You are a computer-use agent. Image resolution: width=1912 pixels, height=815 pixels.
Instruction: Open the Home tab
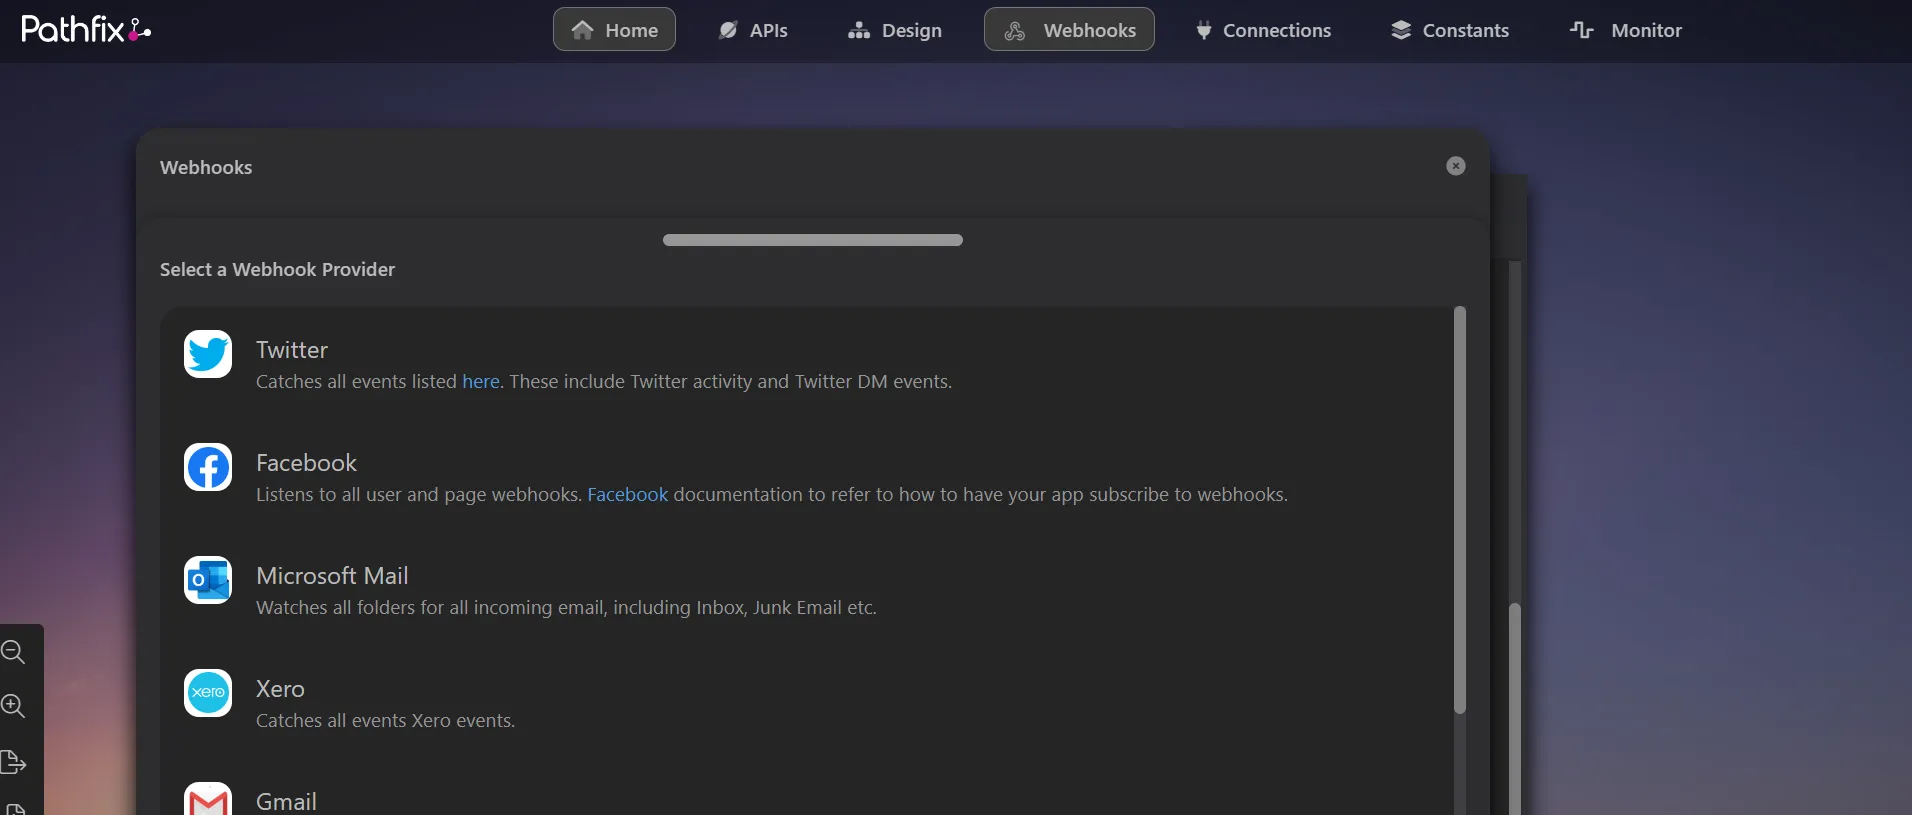[x=614, y=29]
